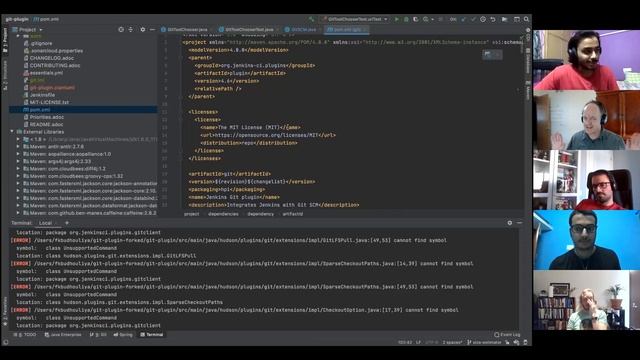This screenshot has width=640, height=360.
Task: Switch to GitToolChooser.java editor tab
Action: click(x=184, y=30)
